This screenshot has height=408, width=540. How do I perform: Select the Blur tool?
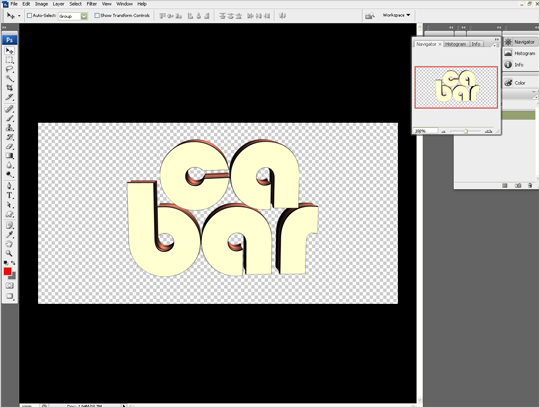coord(10,165)
